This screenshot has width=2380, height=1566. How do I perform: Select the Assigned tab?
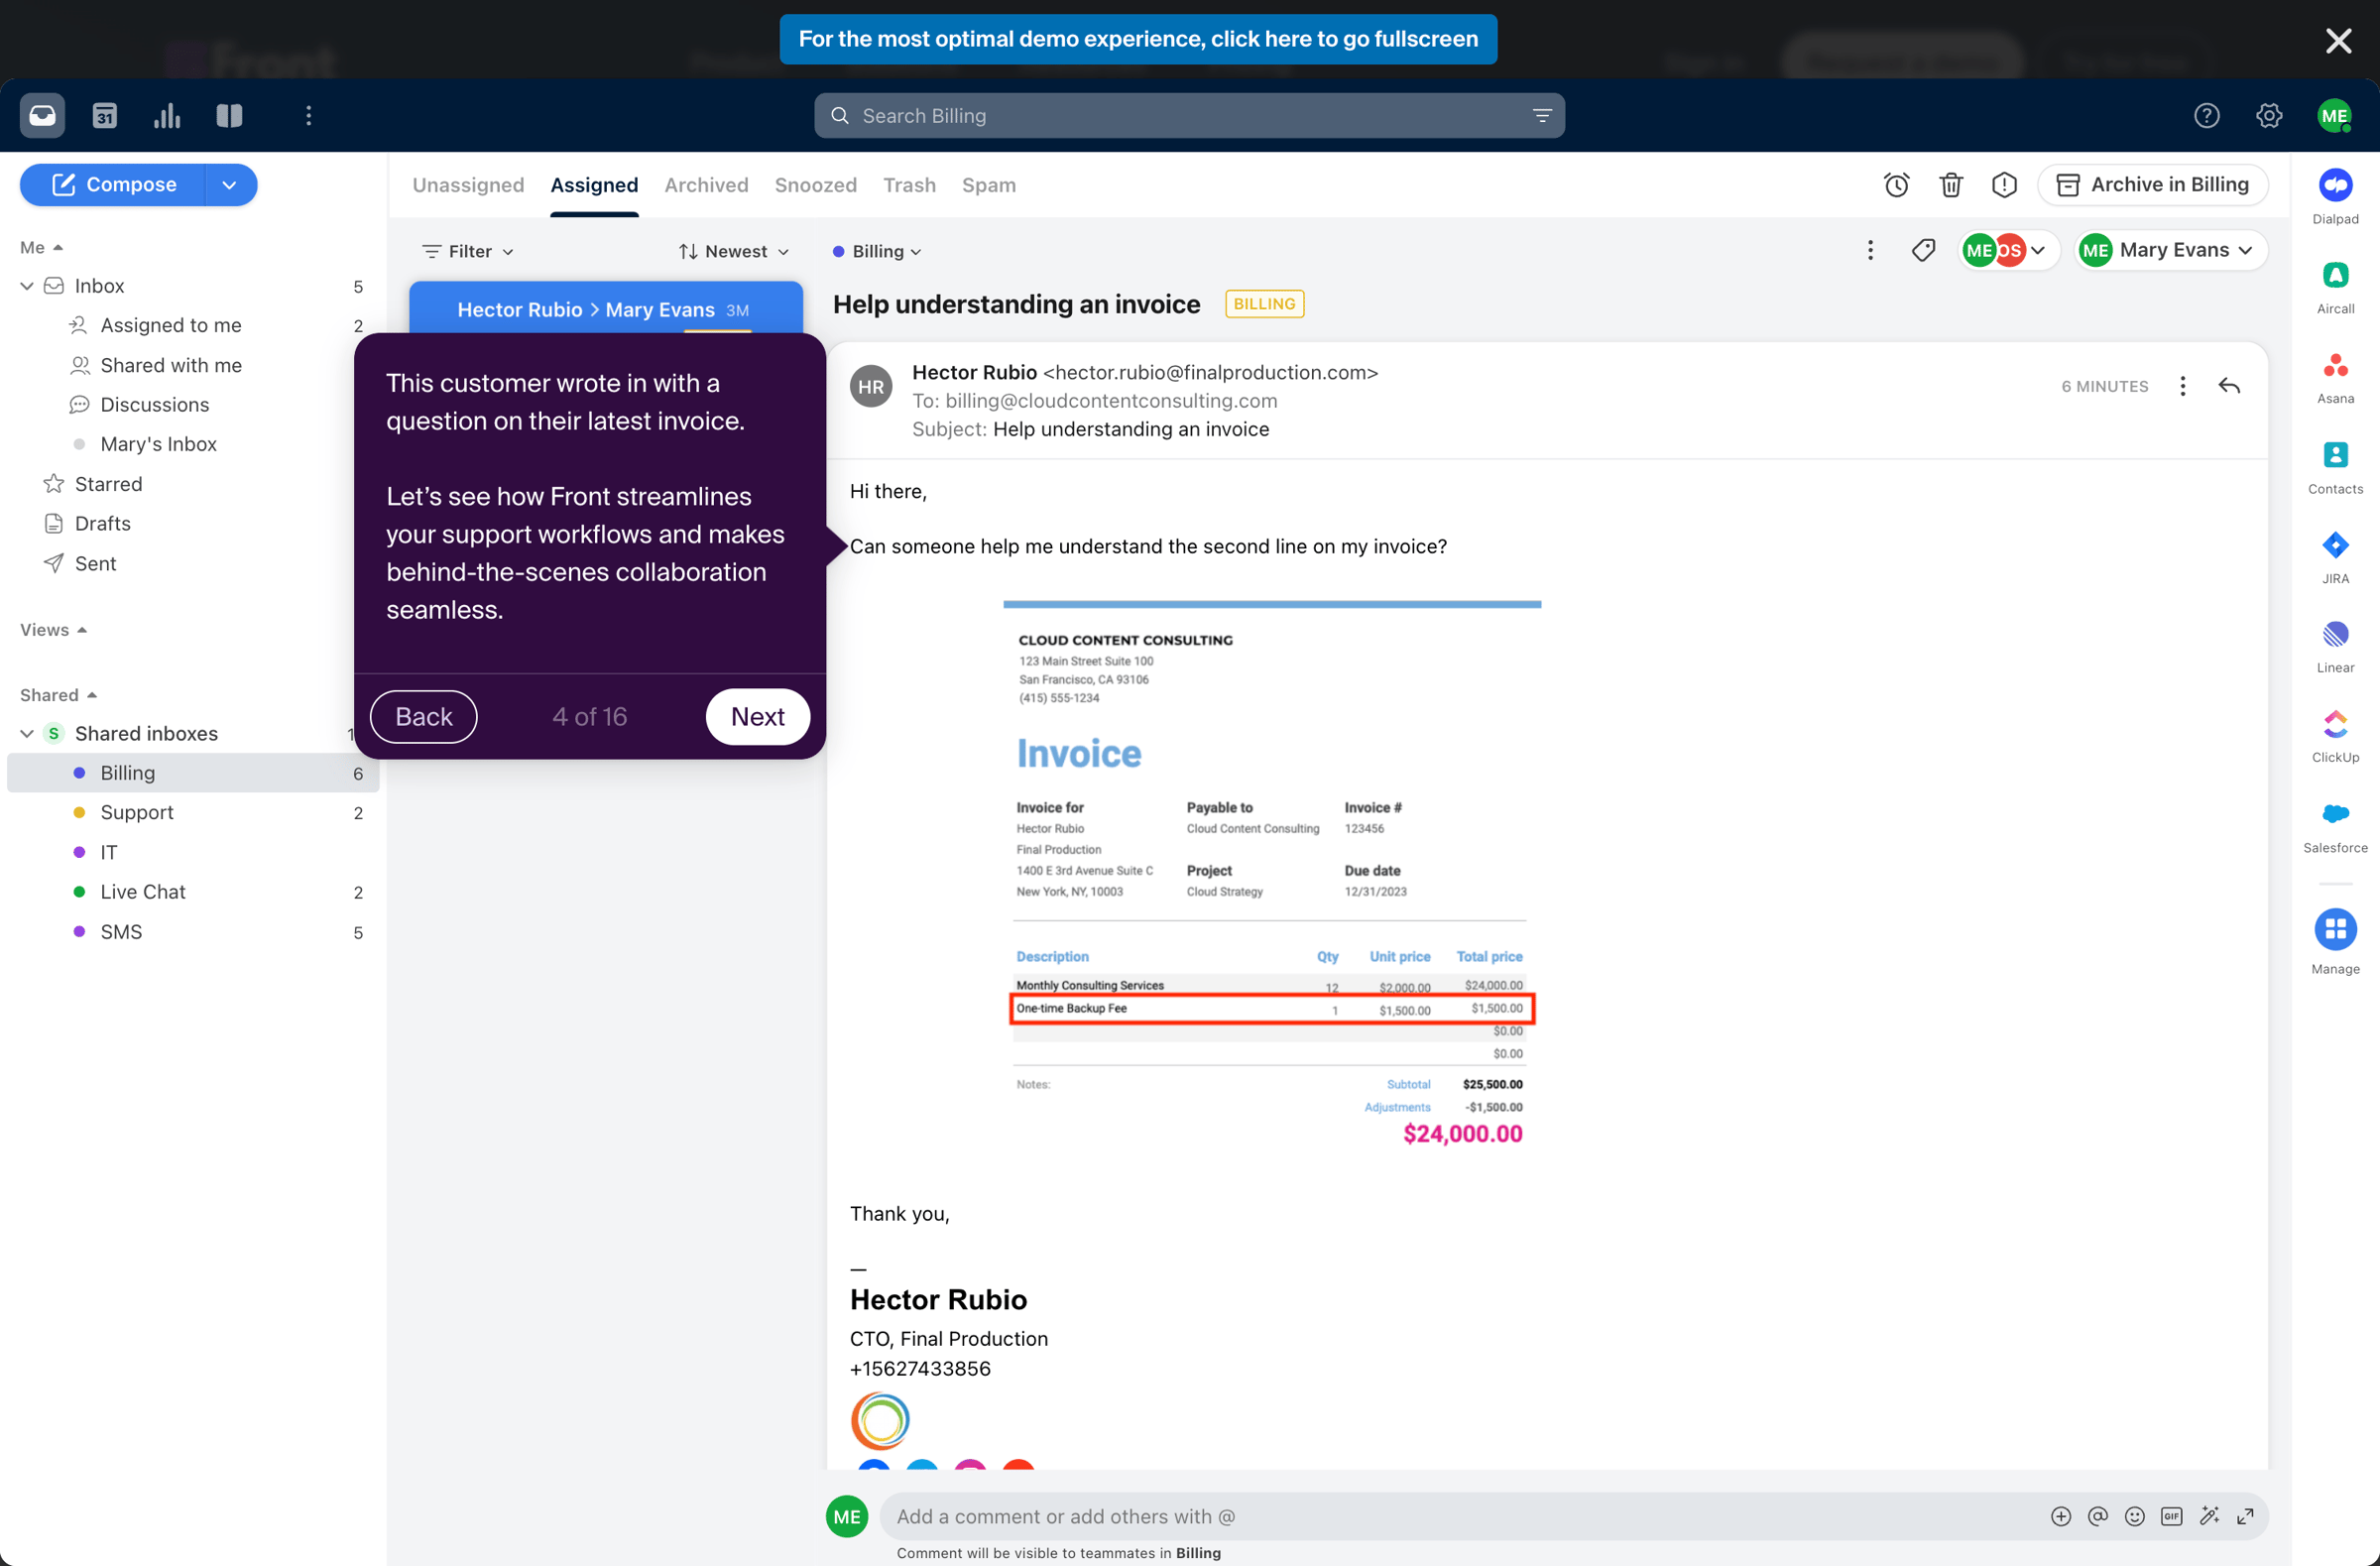pos(594,185)
